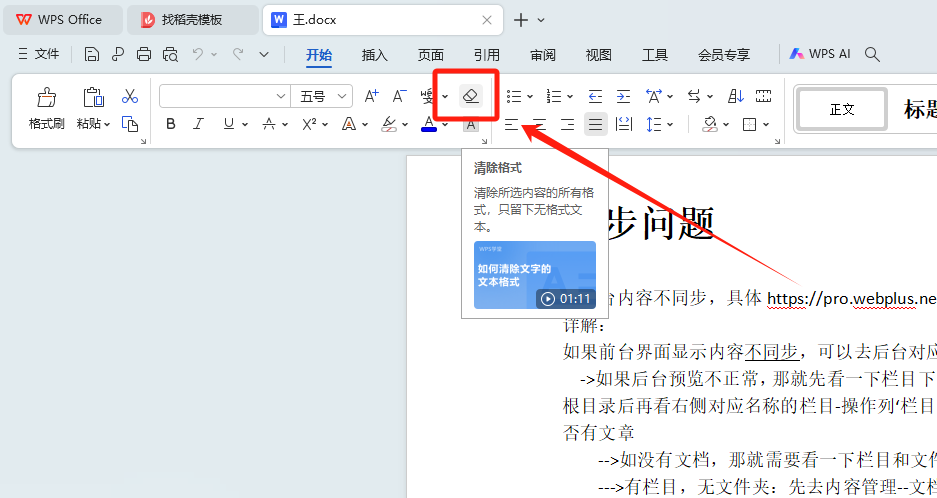Expand the font name combo box
This screenshot has width=937, height=498.
(x=281, y=96)
